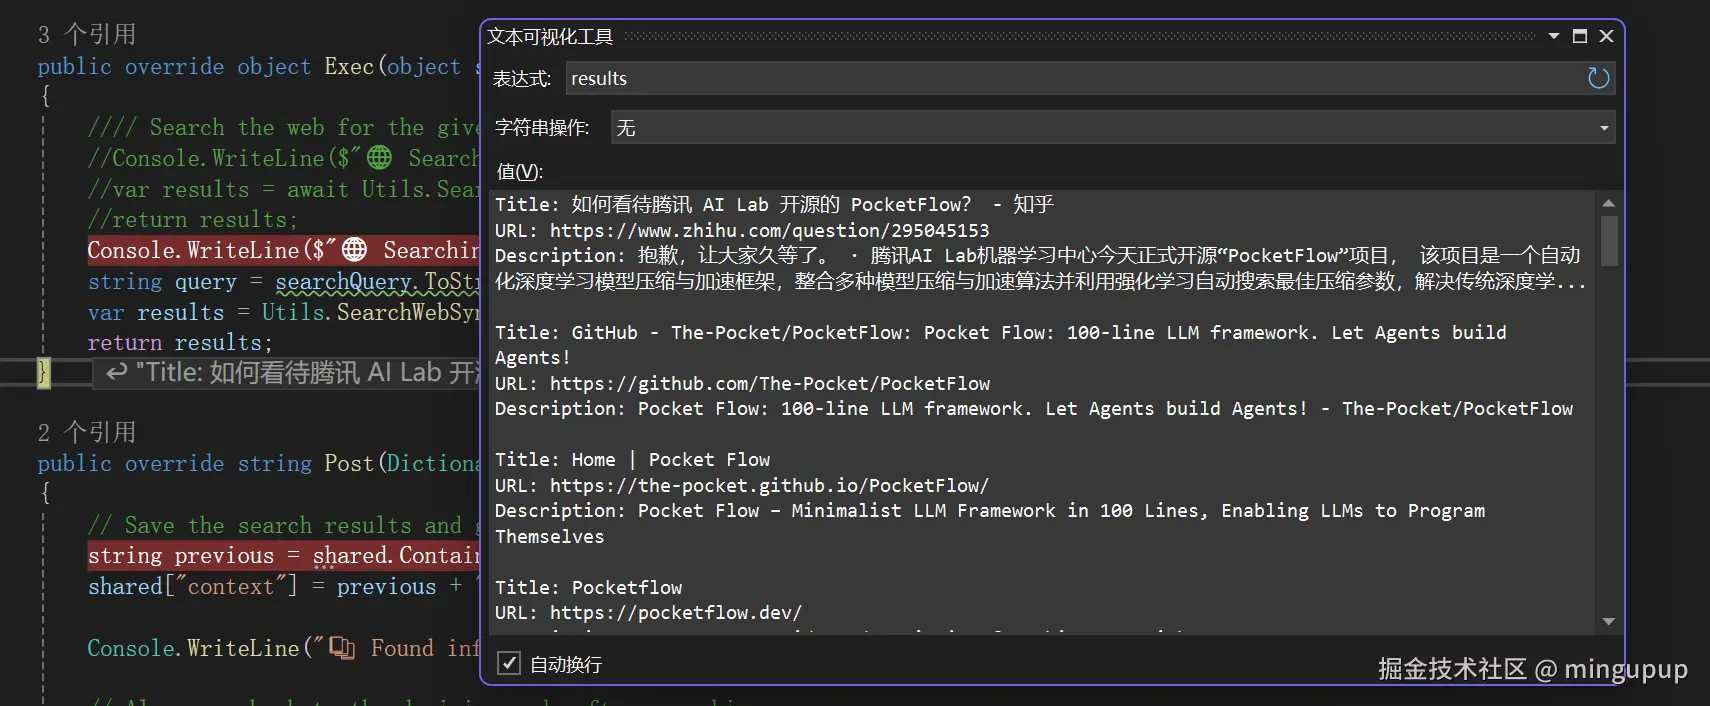Click the 'string query' code line
This screenshot has width=1710, height=706.
click(x=284, y=281)
